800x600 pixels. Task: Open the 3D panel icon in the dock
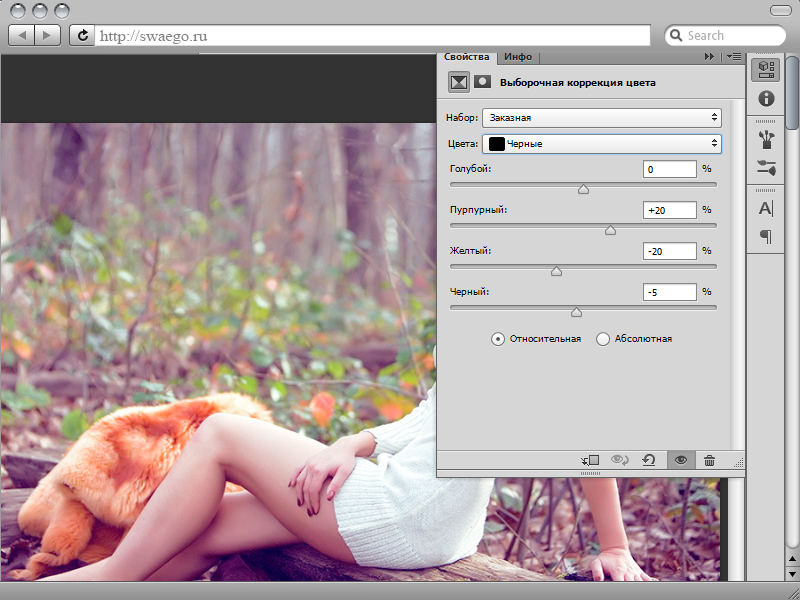(765, 69)
